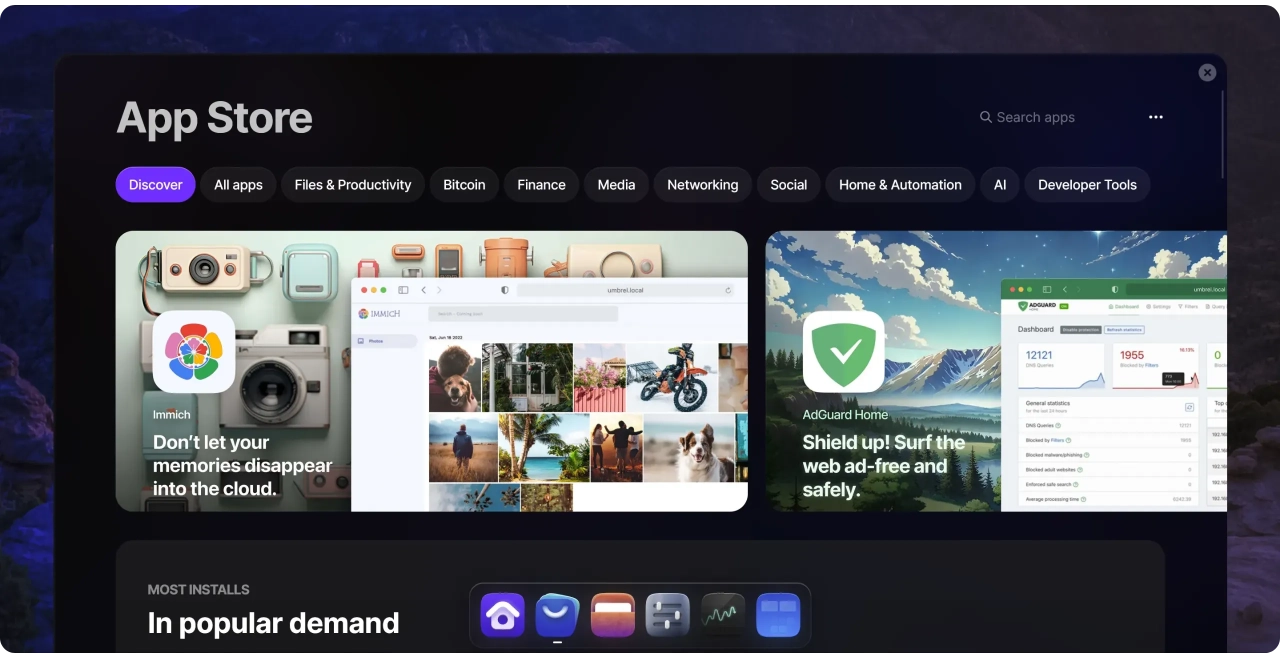Click the search magnifier icon
This screenshot has width=1280, height=658.
(x=986, y=117)
